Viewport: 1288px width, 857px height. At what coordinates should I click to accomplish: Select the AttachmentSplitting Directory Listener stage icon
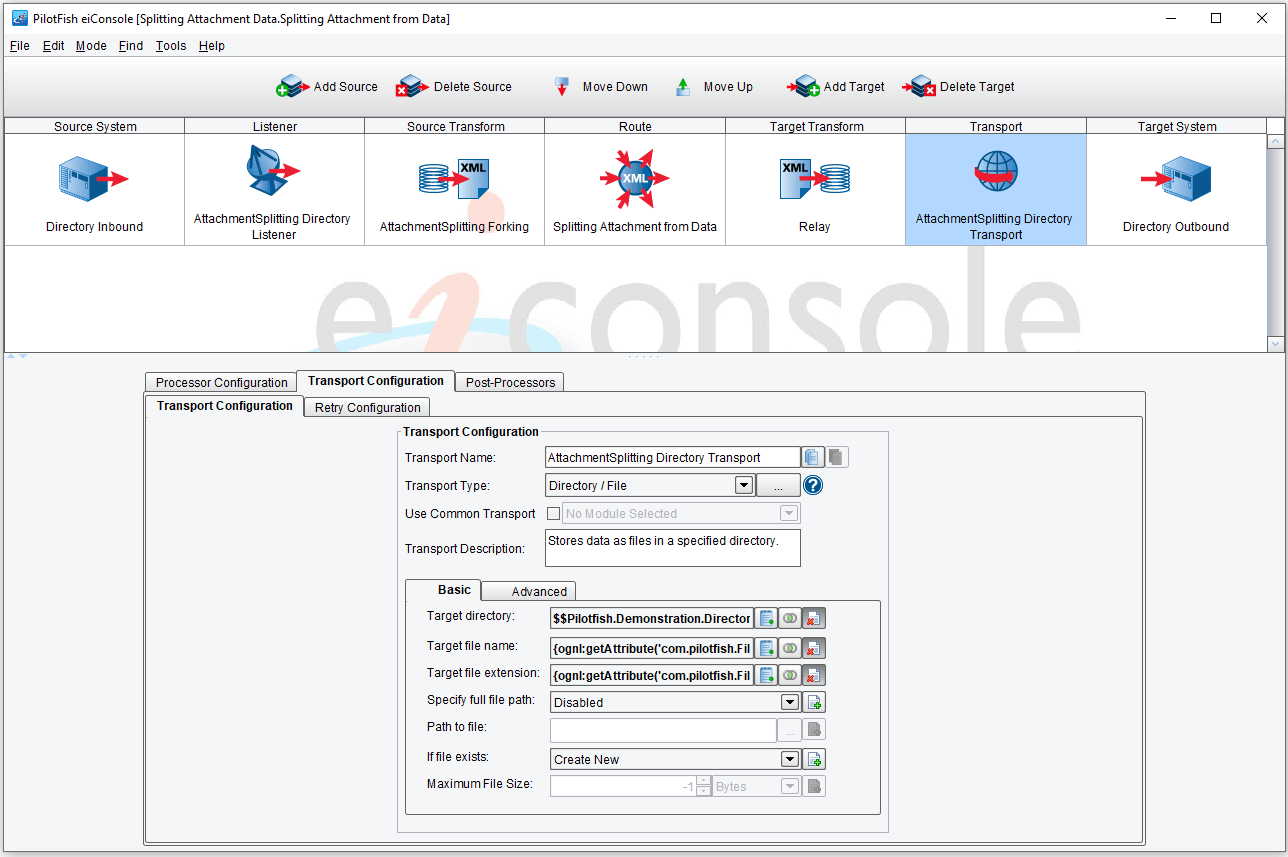272,172
